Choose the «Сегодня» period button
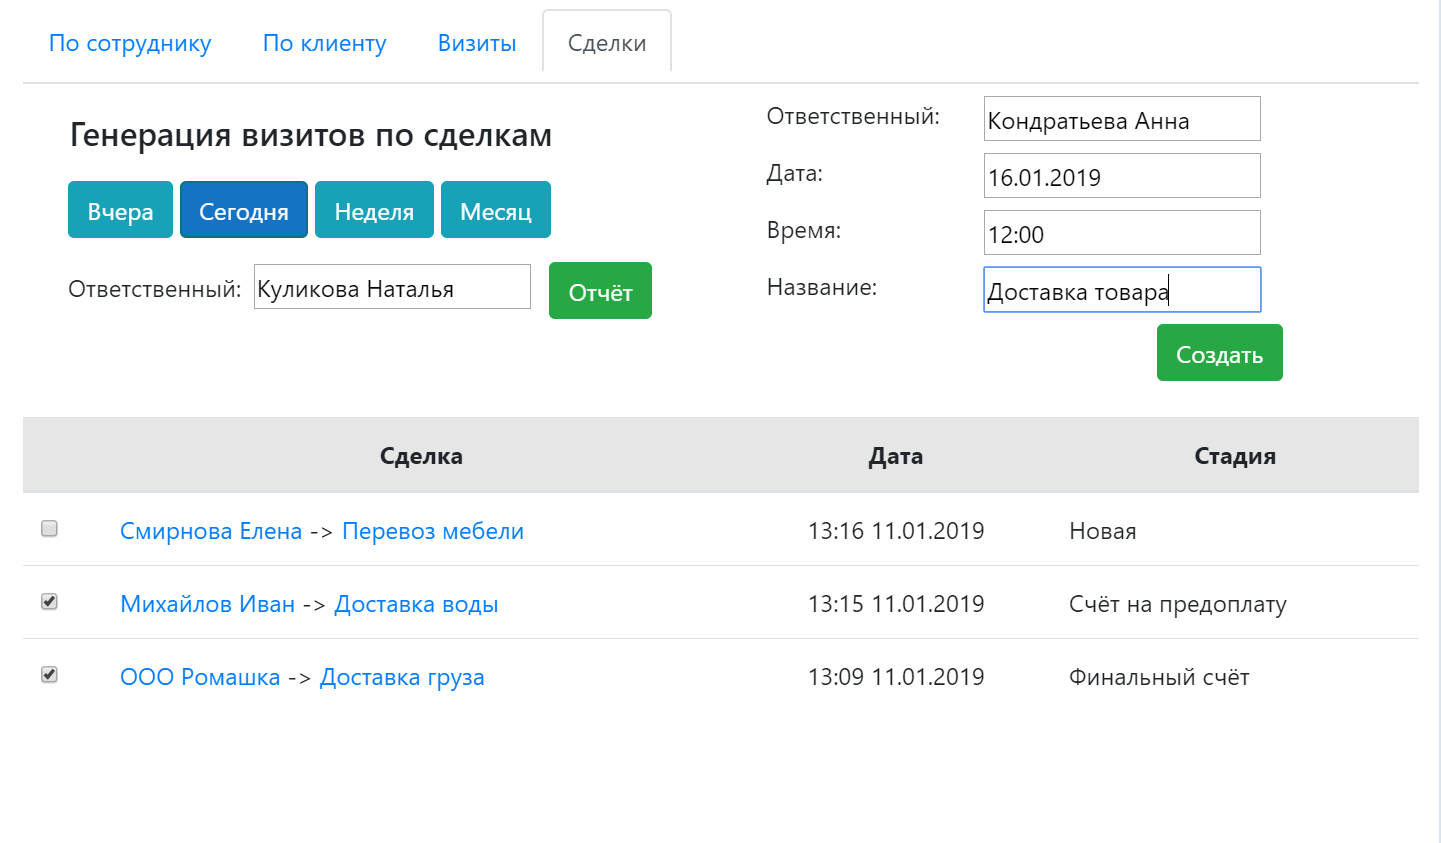Screen dimensions: 1441x843 click(244, 210)
